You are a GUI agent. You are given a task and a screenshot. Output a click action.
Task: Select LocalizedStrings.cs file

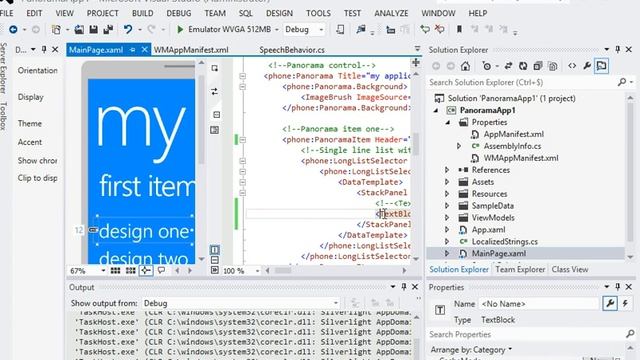click(504, 241)
